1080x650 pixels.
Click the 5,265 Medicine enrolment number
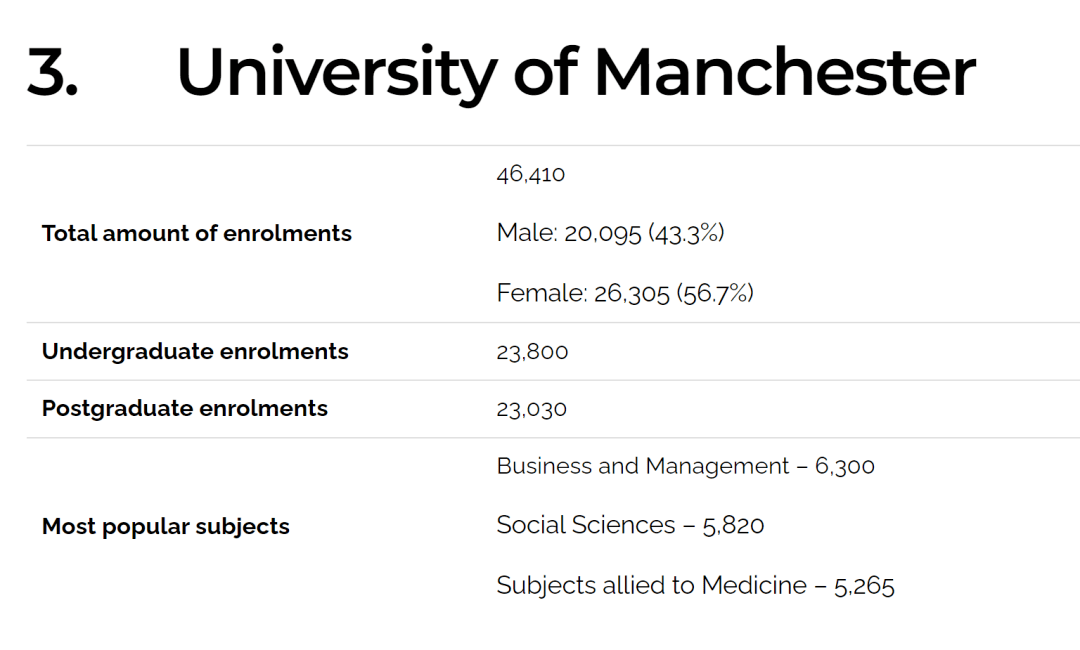pyautogui.click(x=864, y=587)
